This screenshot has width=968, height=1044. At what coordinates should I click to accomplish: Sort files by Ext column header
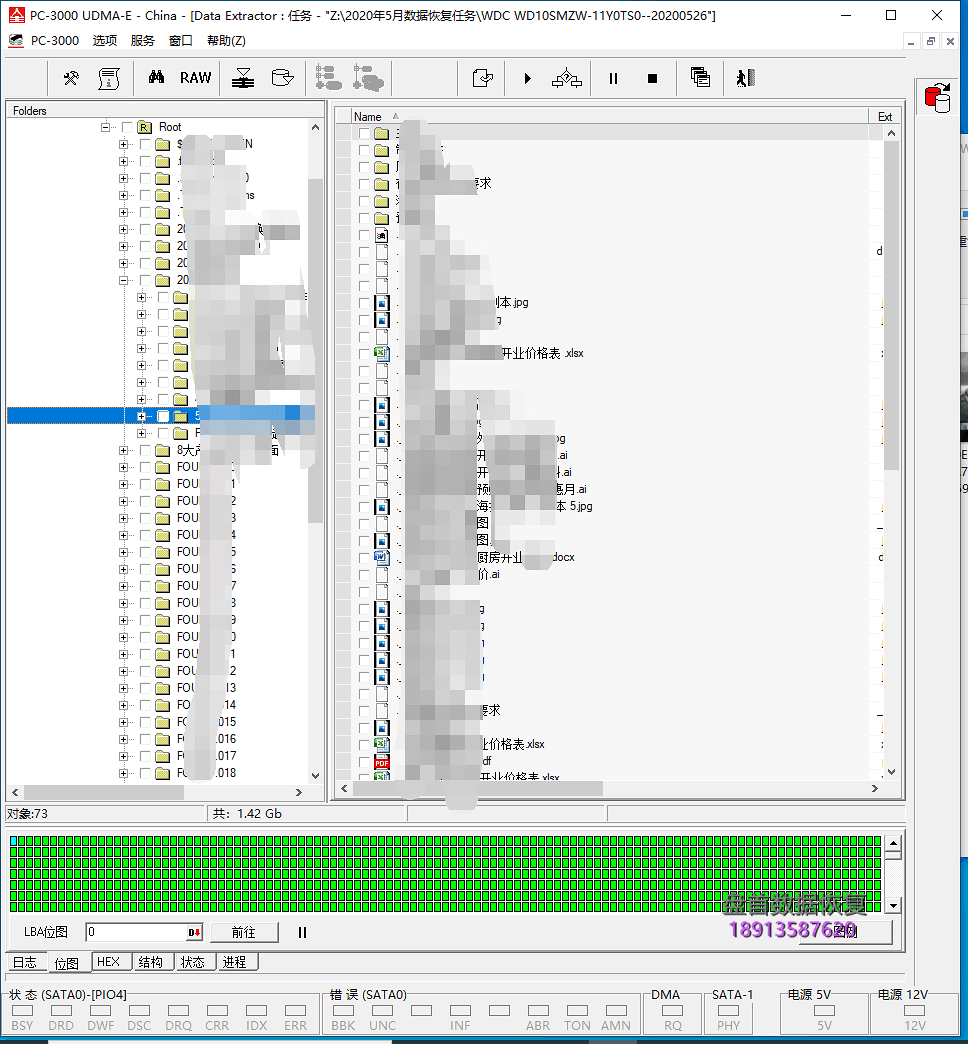[x=885, y=117]
